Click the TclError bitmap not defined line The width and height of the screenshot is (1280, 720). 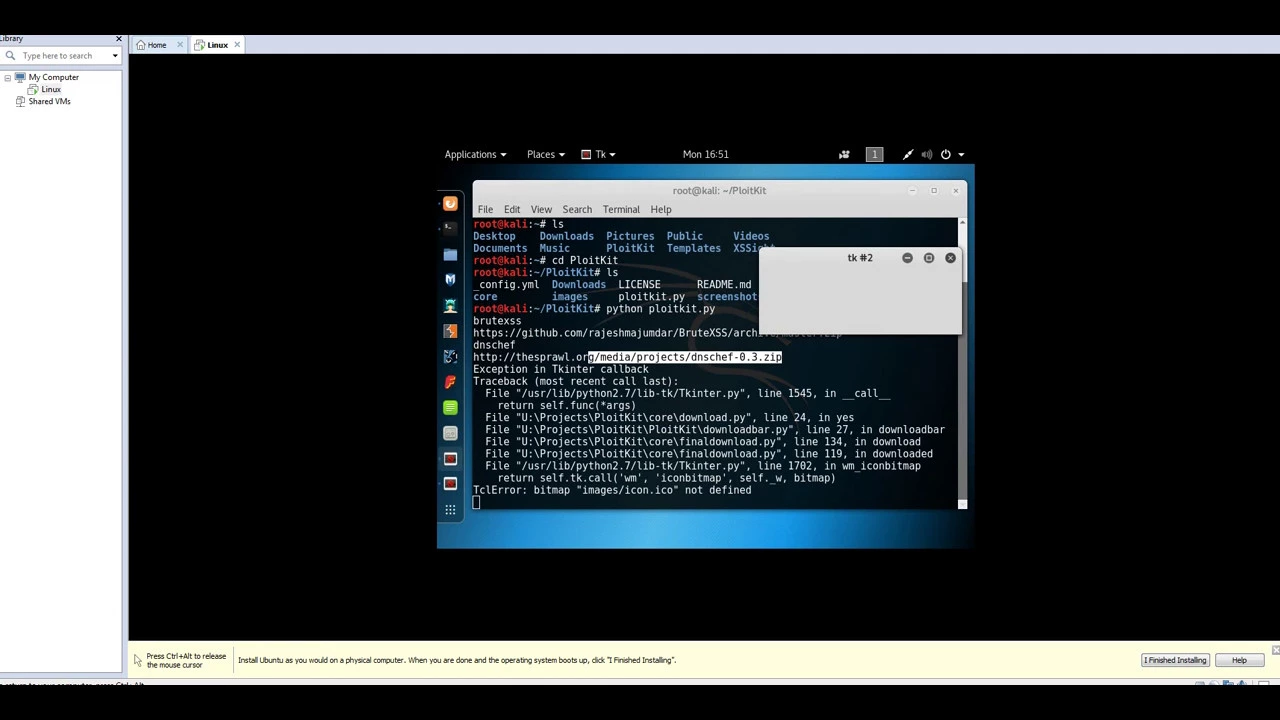612,490
